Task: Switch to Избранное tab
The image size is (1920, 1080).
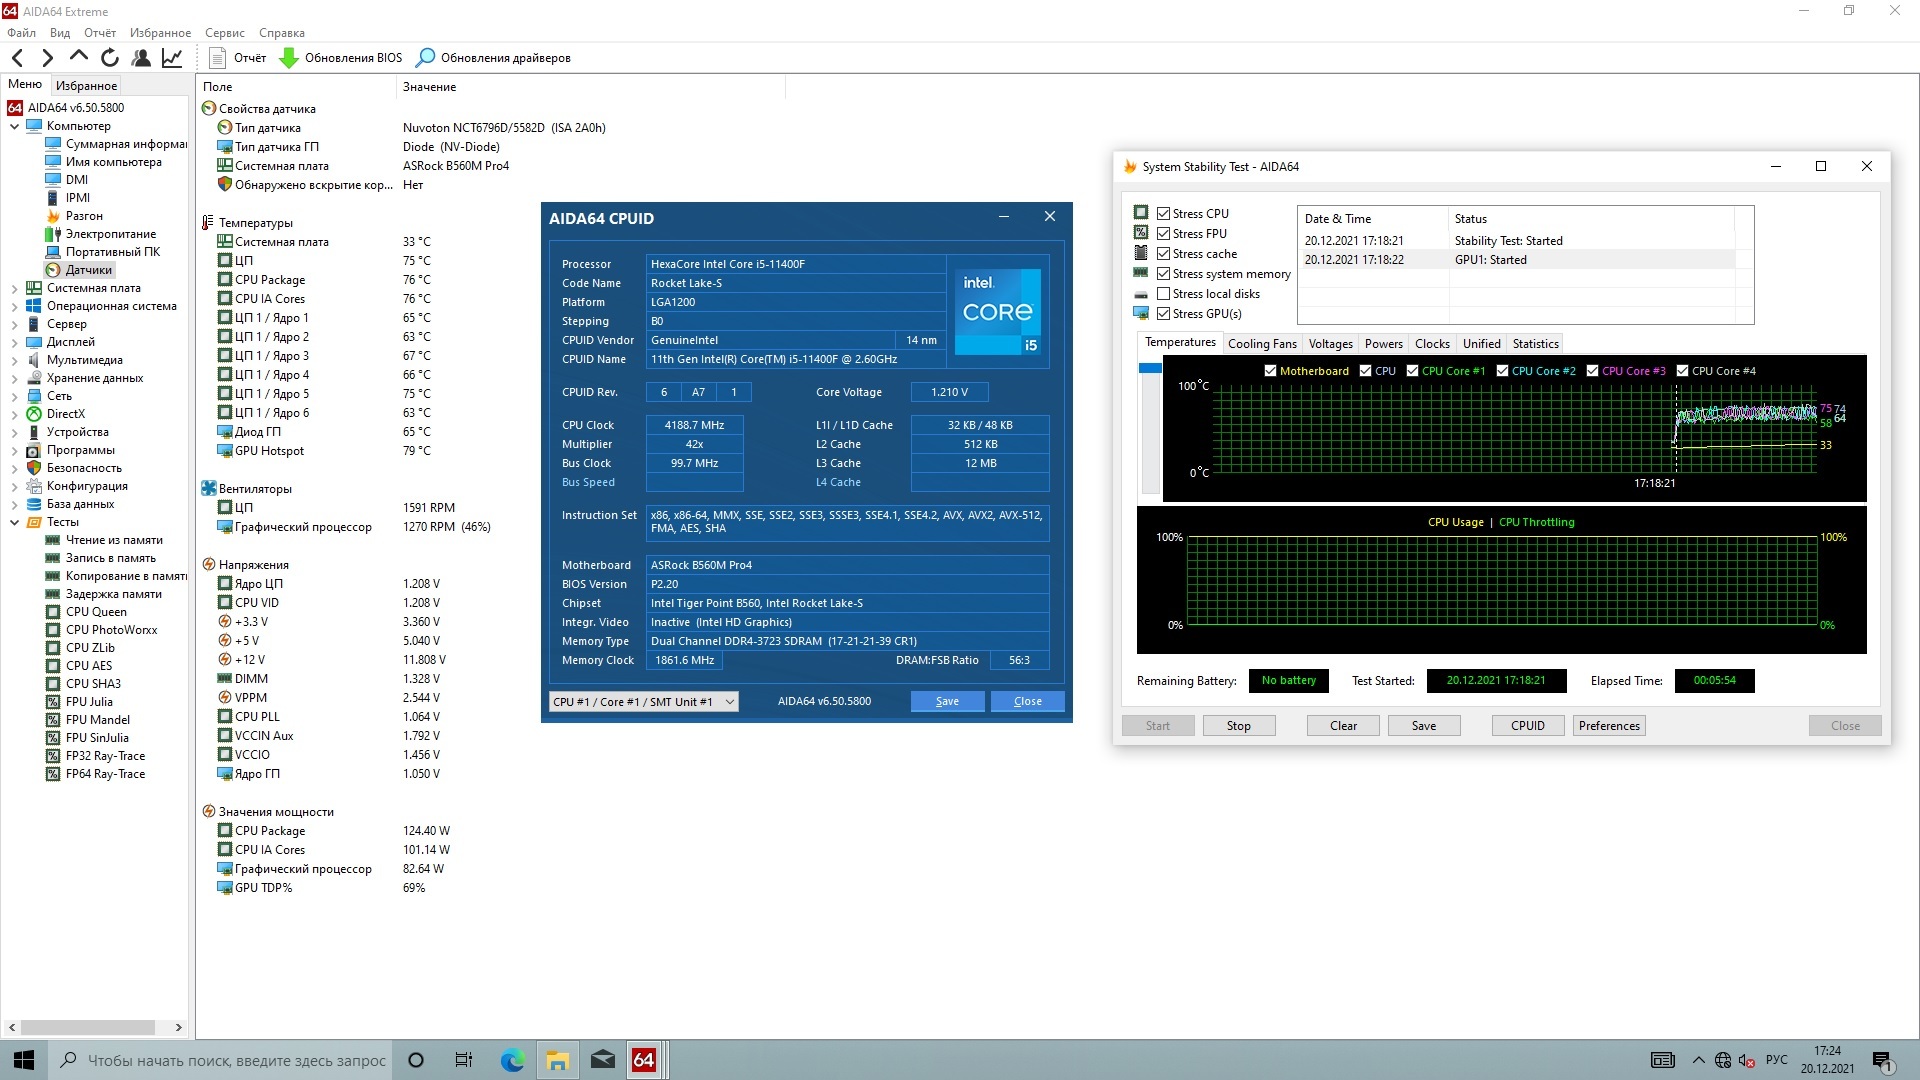Action: [86, 86]
